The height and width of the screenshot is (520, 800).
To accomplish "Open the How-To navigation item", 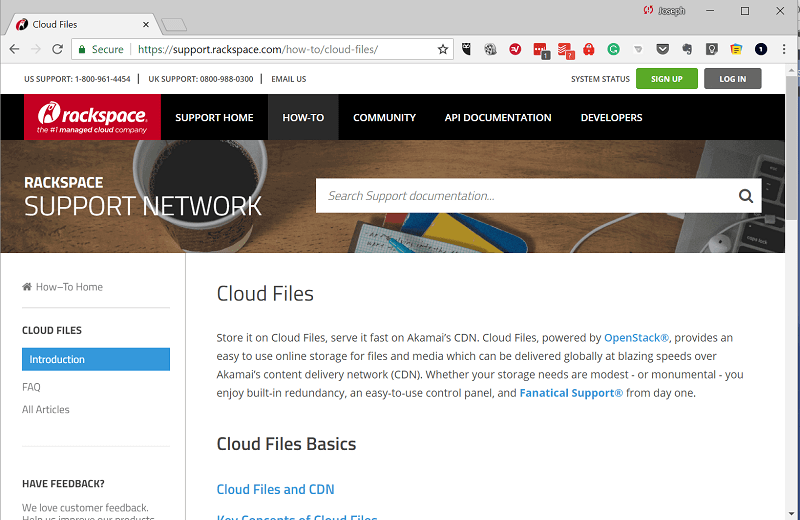I will pyautogui.click(x=303, y=117).
